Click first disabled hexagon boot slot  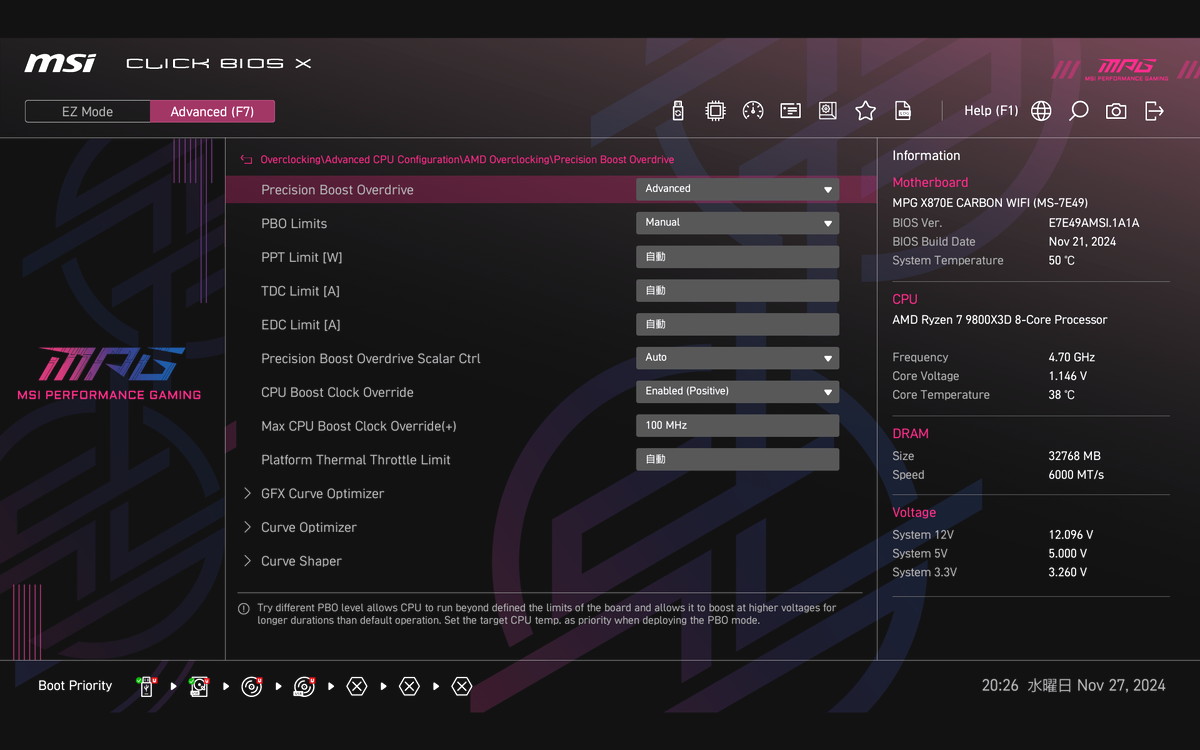pyautogui.click(x=357, y=686)
